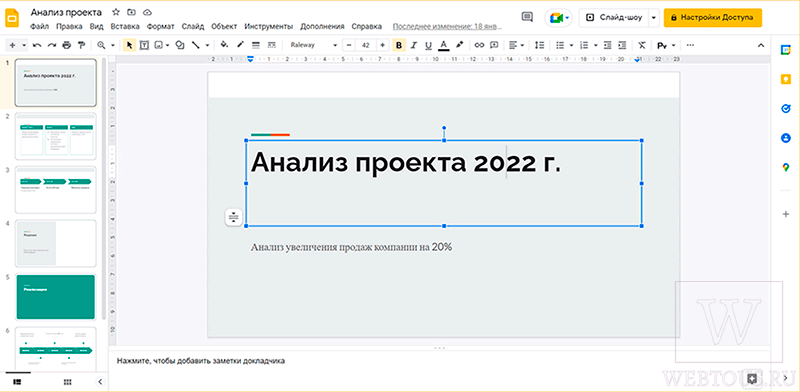800x392 pixels.
Task: Open the comment history icon
Action: [527, 17]
